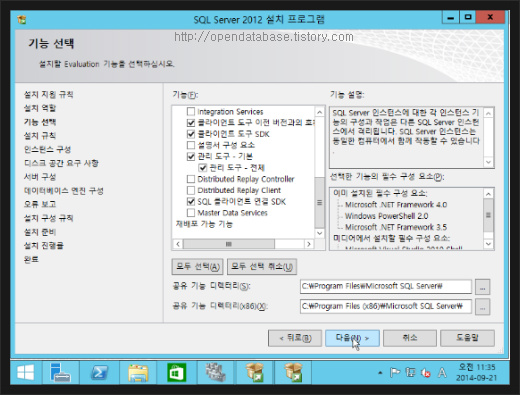Switch to the second SQL setup box taskbar icon
The image size is (520, 395).
coord(293,372)
